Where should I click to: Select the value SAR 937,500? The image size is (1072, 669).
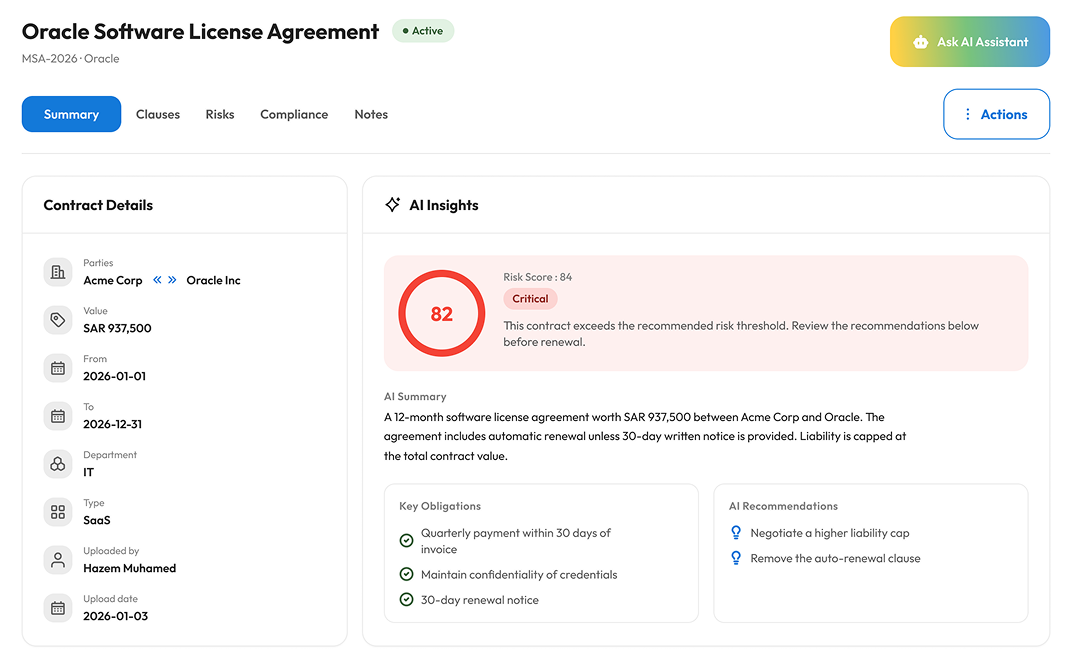coord(118,328)
